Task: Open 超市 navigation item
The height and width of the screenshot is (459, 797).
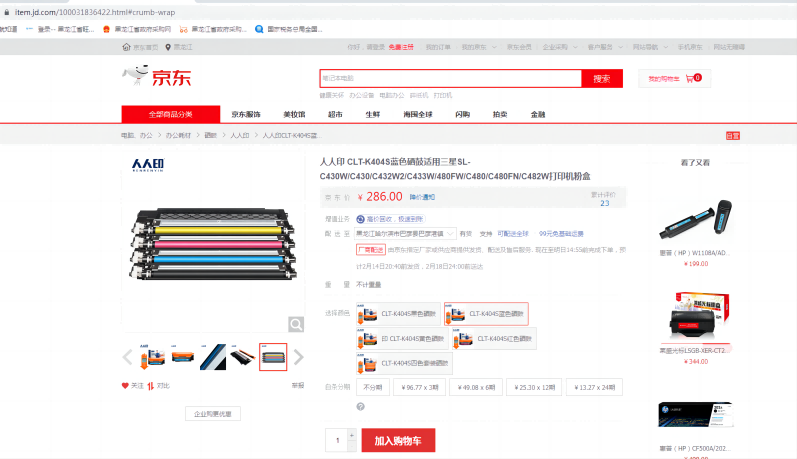Action: 335,114
